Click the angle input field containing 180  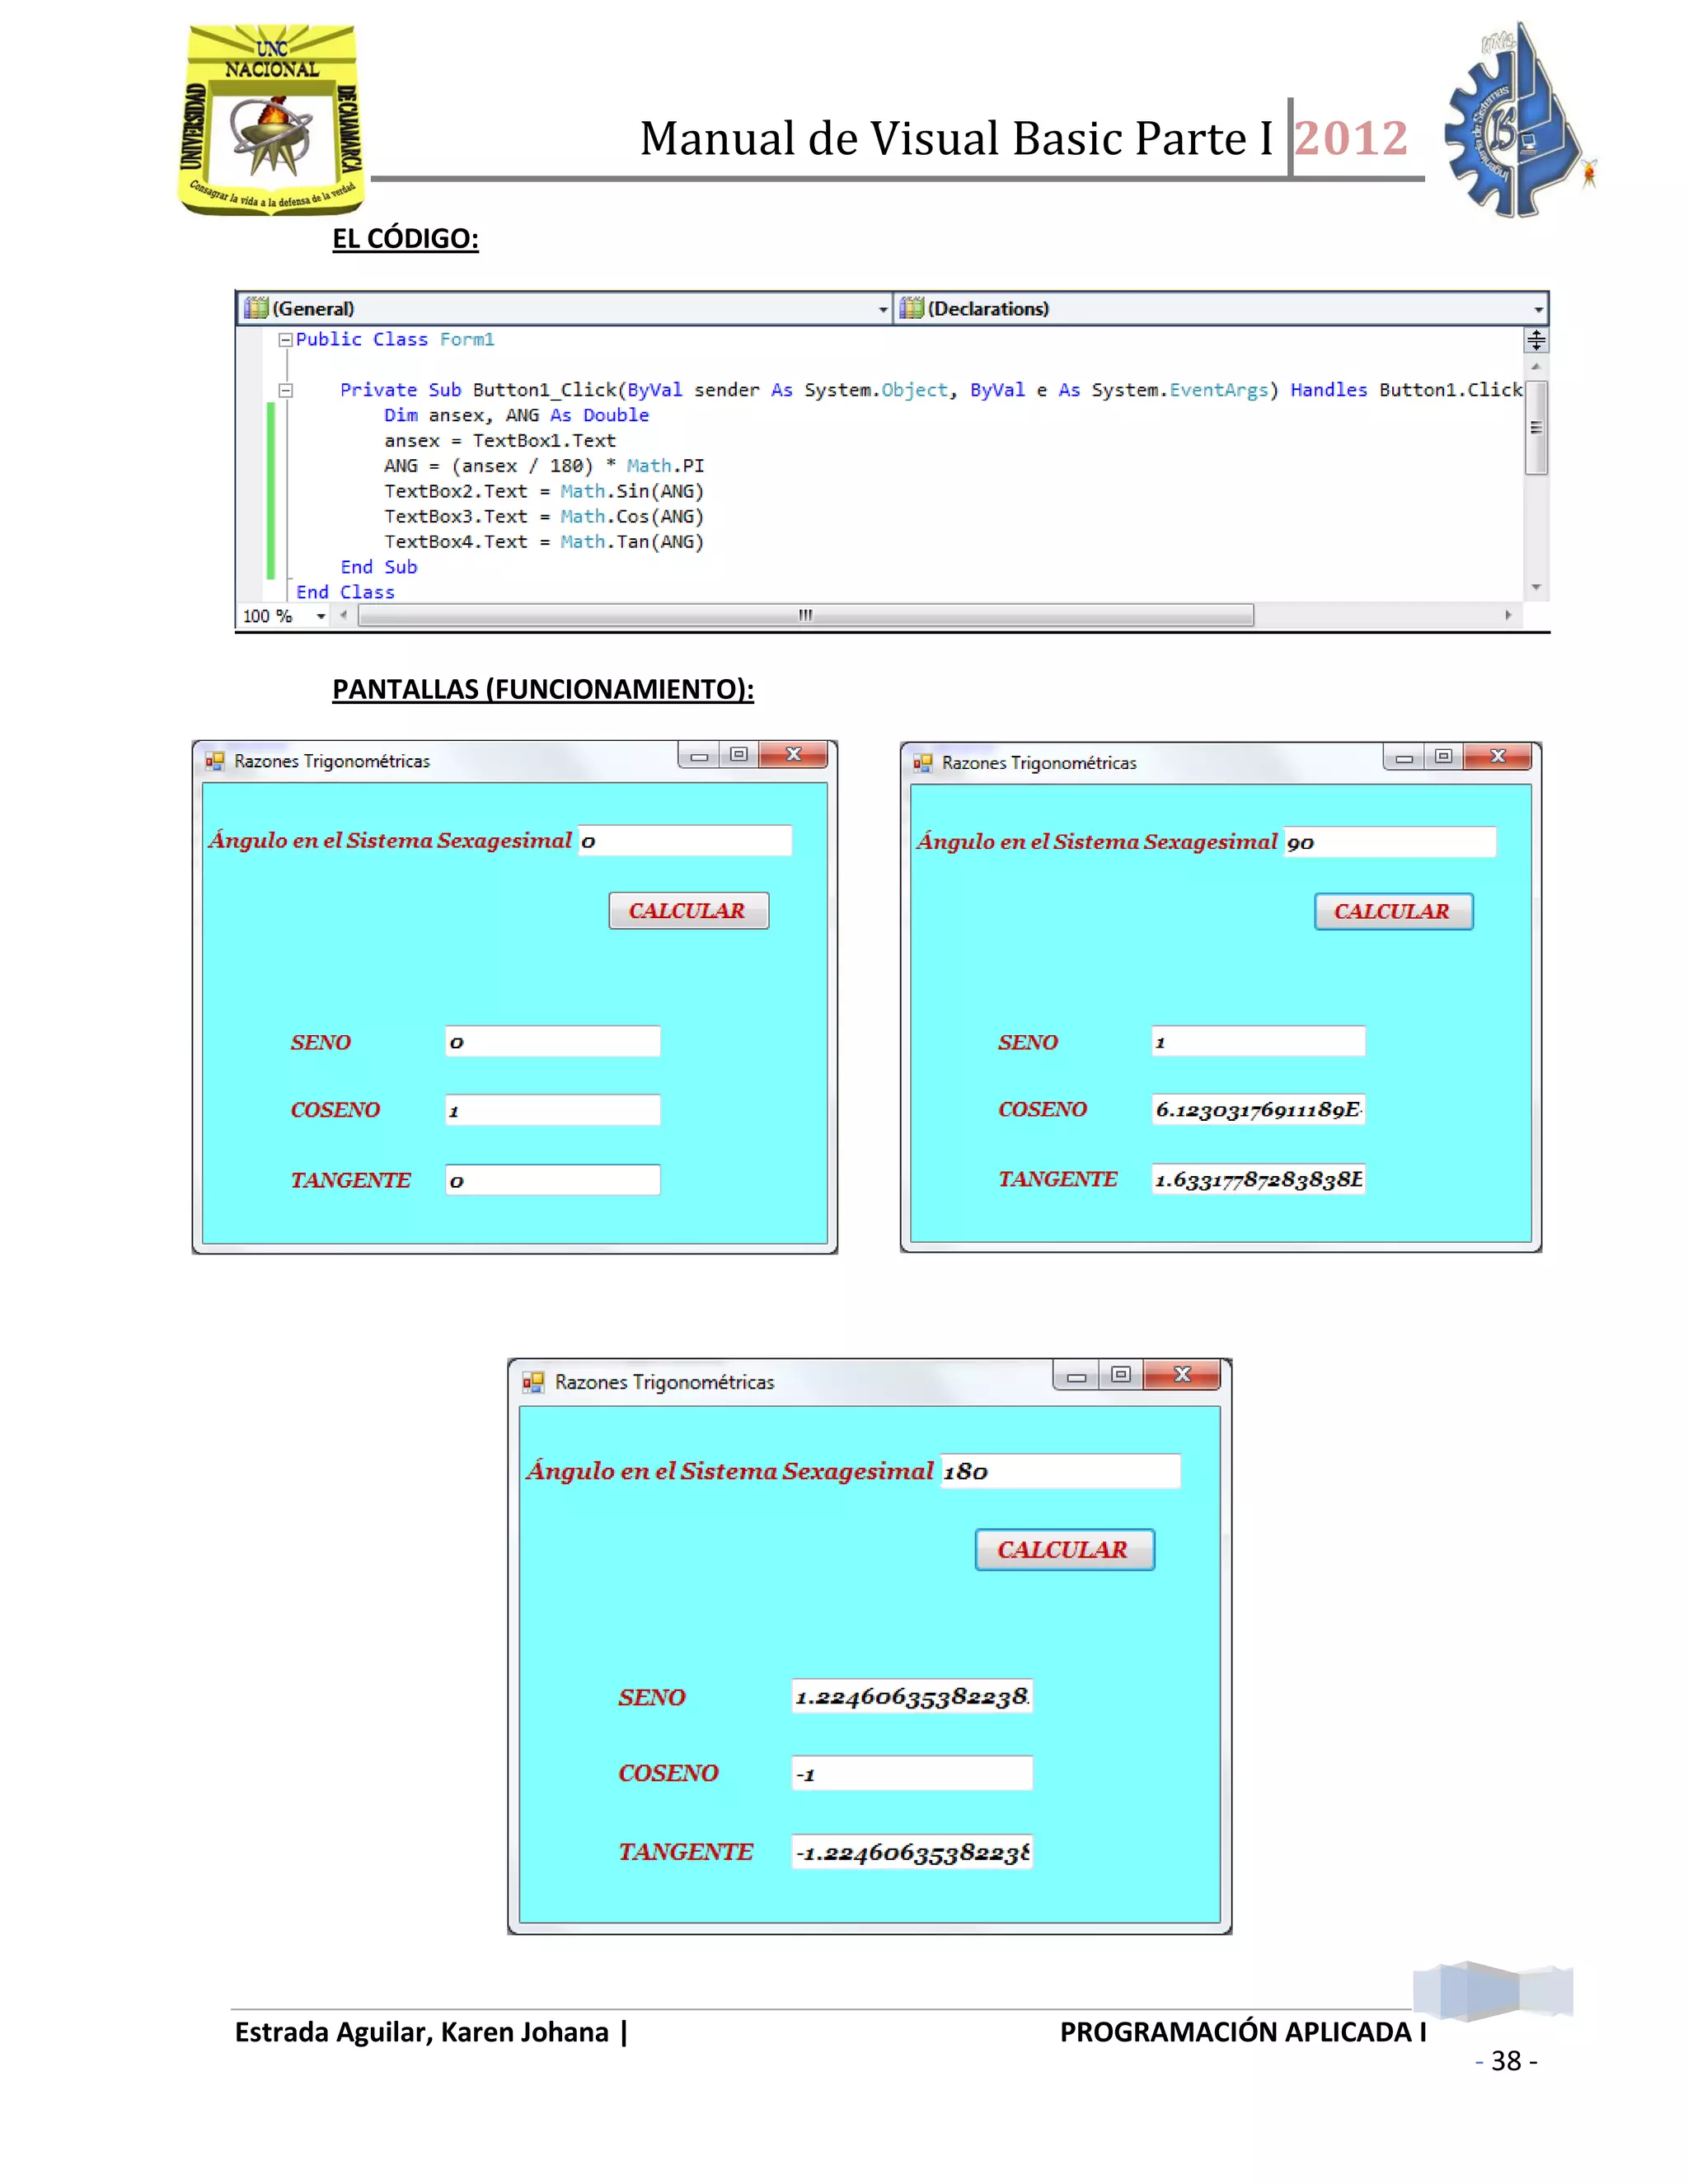pyautogui.click(x=1060, y=1471)
